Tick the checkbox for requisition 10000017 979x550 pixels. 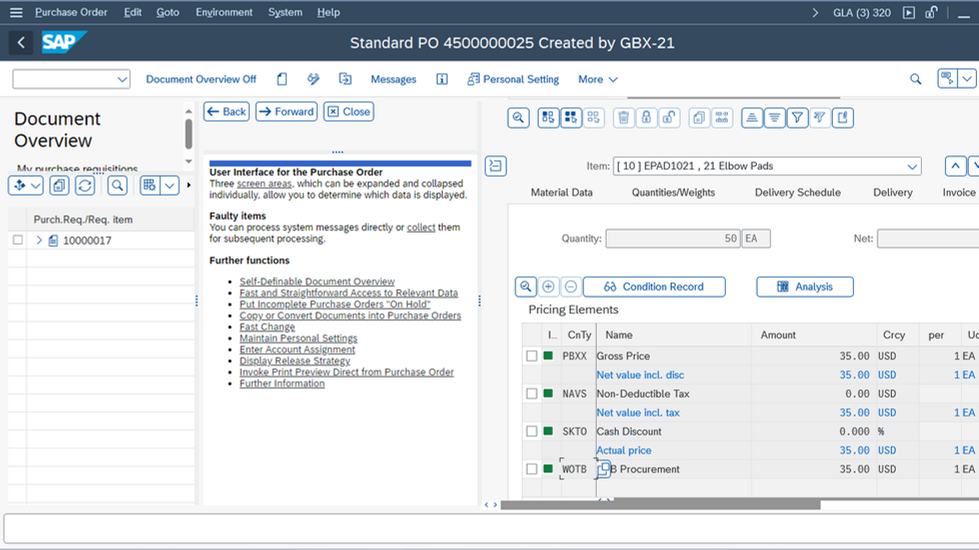pyautogui.click(x=17, y=240)
